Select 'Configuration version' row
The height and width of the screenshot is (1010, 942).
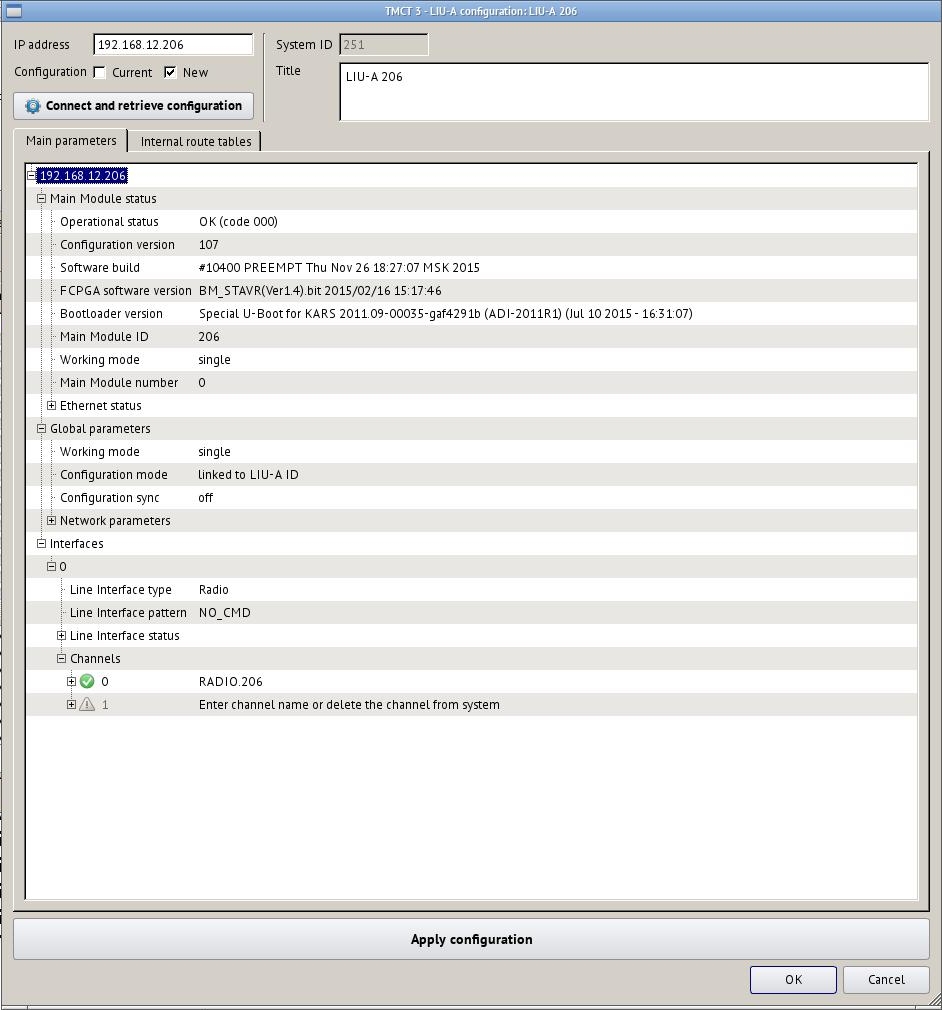click(x=472, y=245)
